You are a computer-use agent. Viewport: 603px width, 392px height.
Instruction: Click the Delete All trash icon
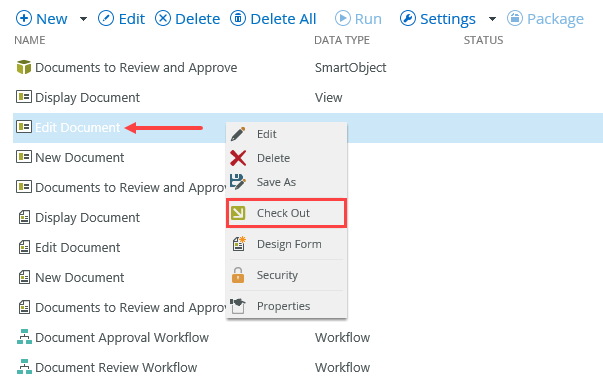(x=238, y=18)
